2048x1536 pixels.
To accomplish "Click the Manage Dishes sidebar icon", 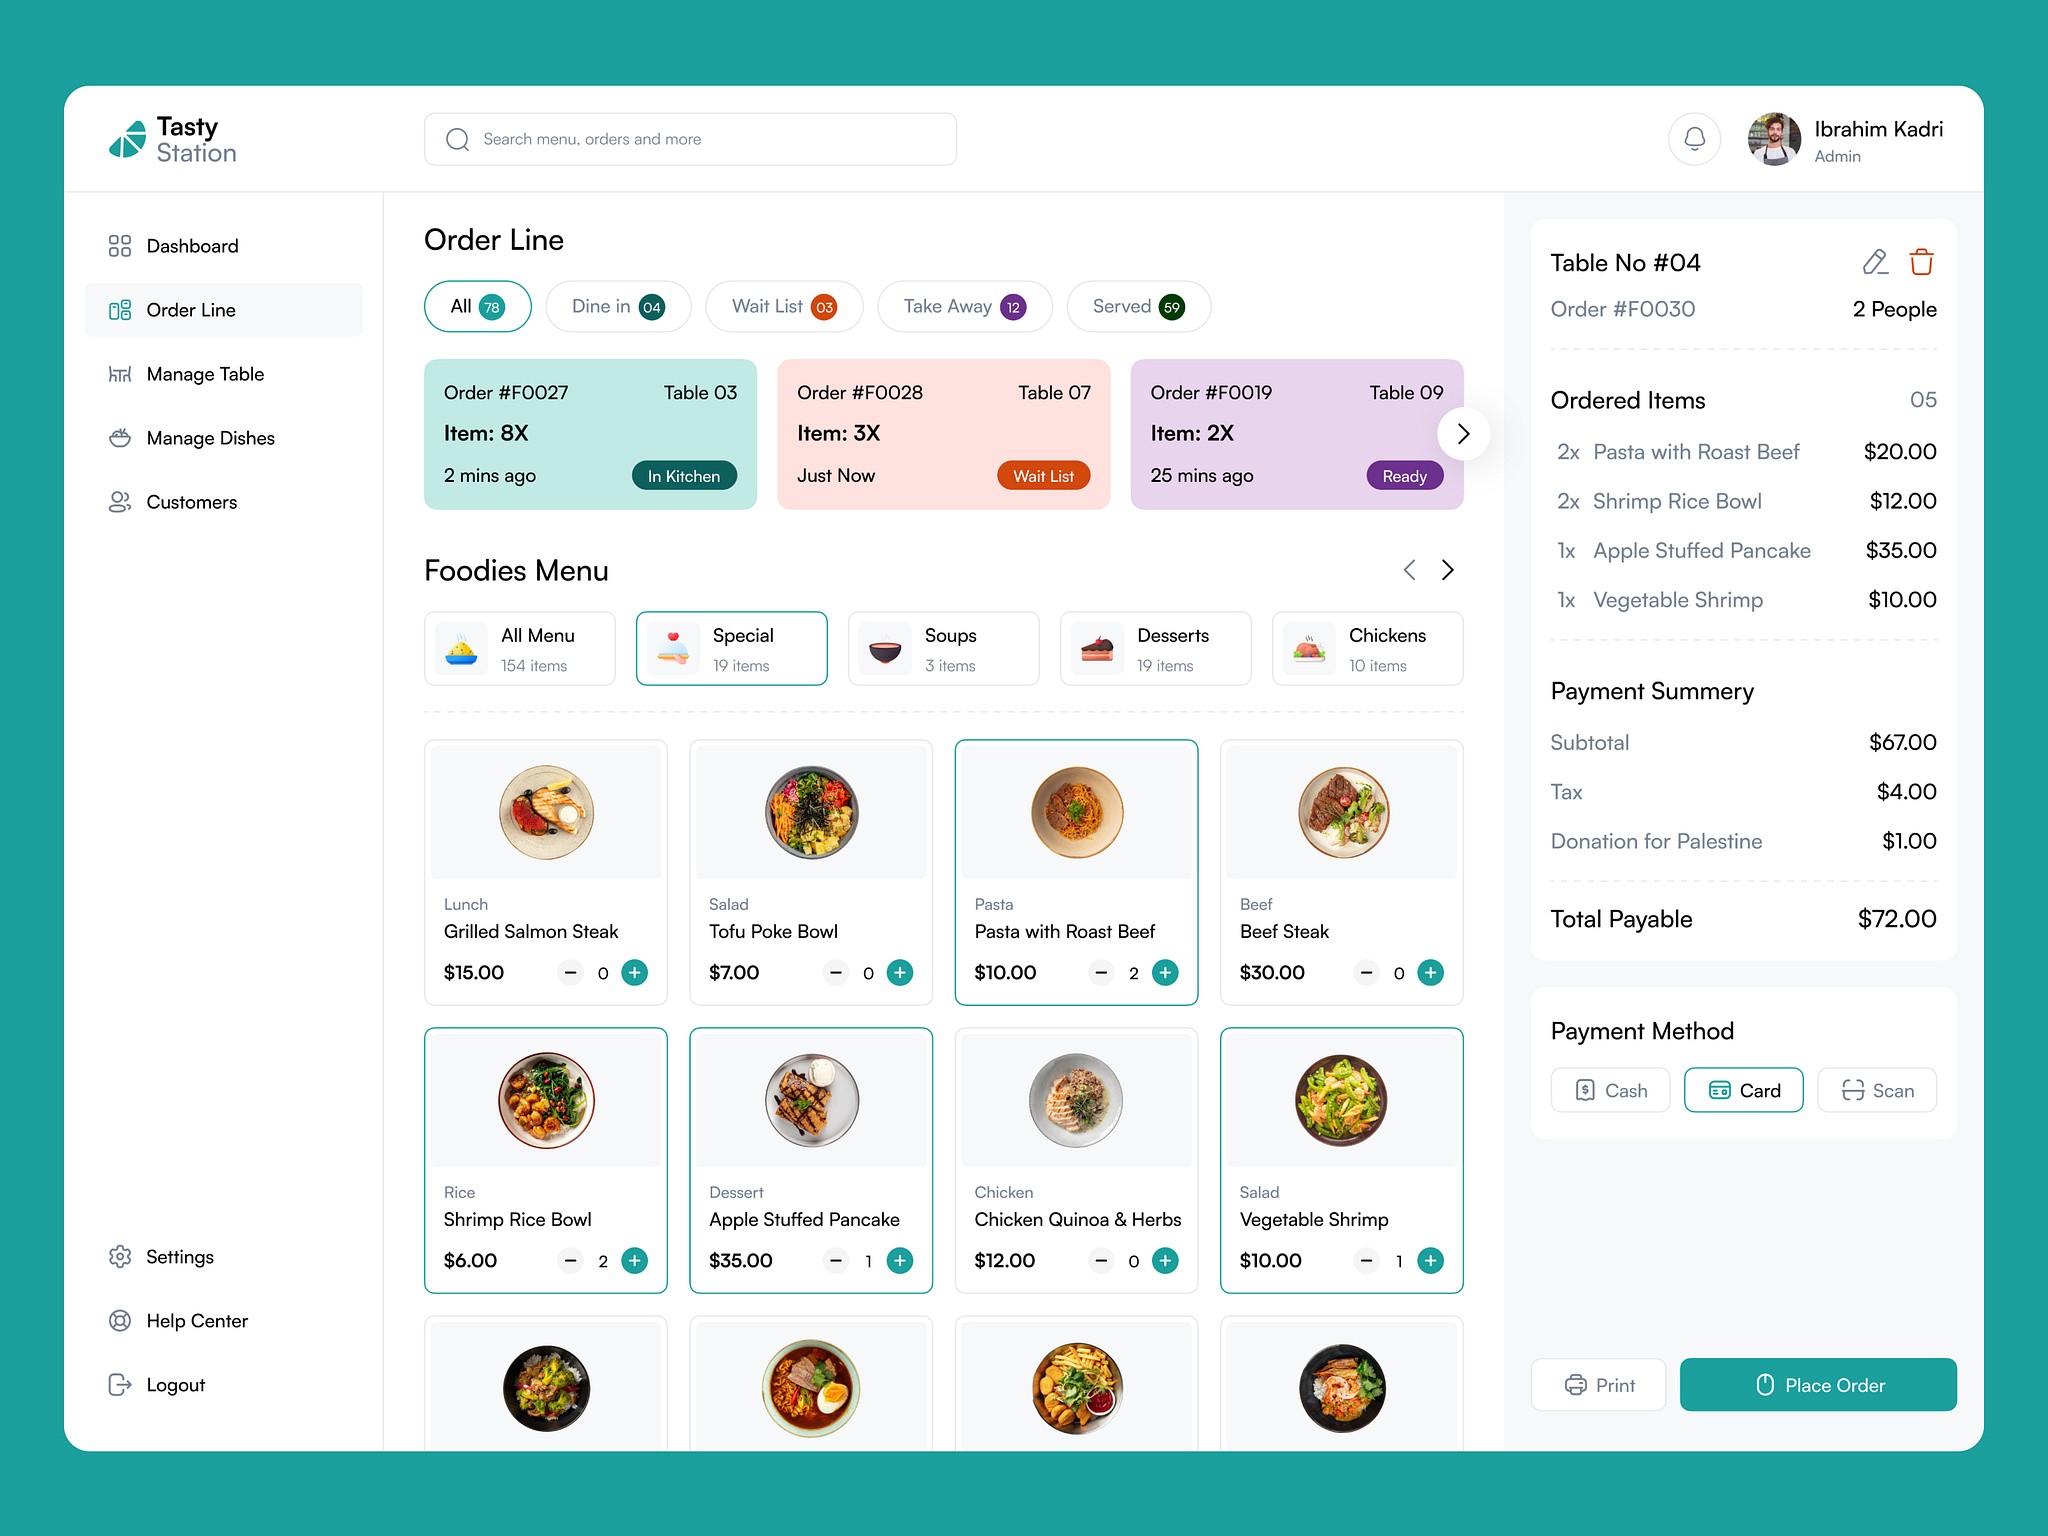I will point(118,437).
